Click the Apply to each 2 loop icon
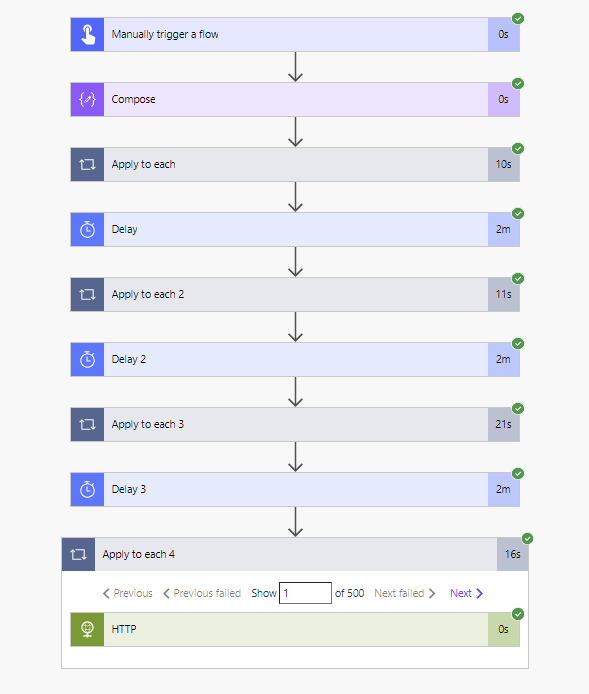The image size is (589, 694). click(x=87, y=295)
